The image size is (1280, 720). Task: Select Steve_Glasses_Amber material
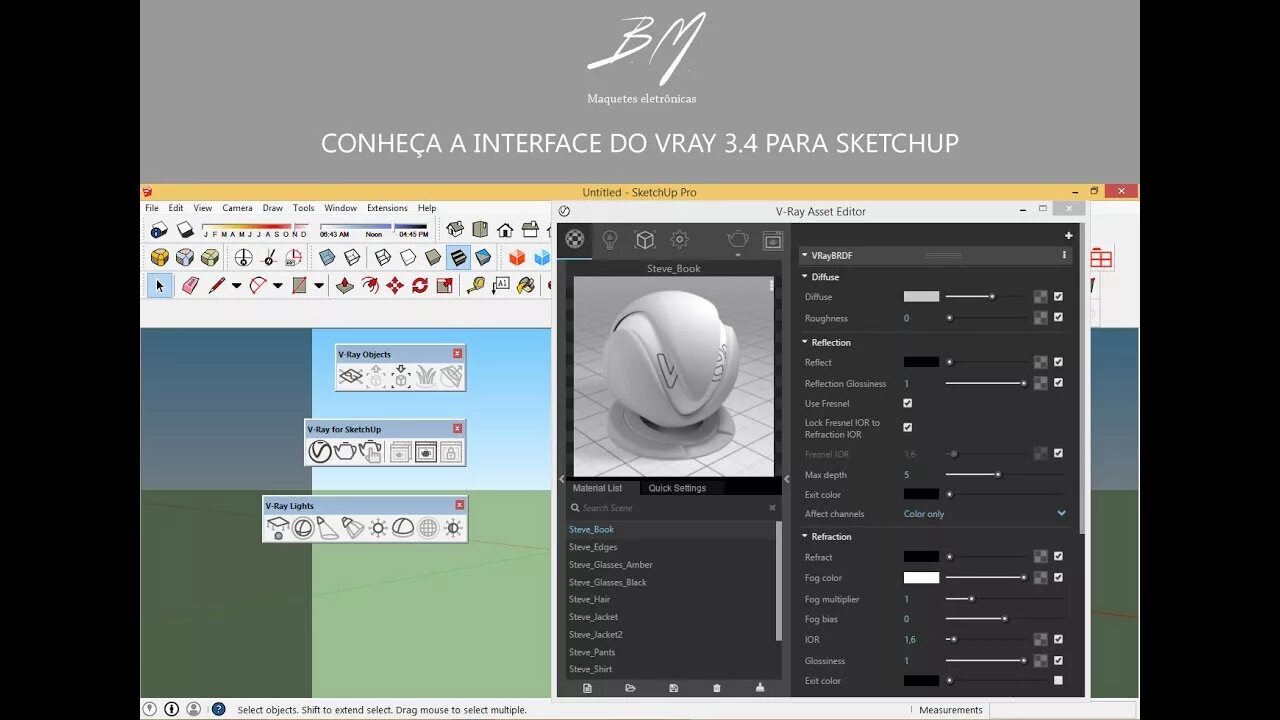(x=611, y=565)
